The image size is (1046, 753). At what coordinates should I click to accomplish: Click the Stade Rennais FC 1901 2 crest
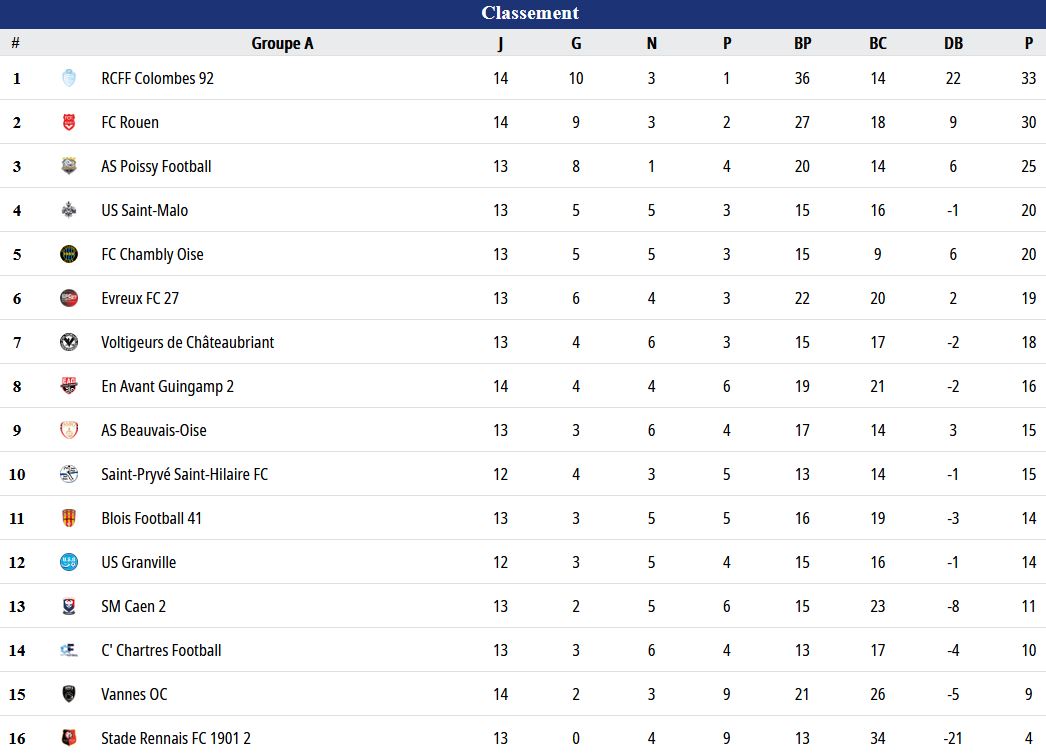(x=69, y=738)
